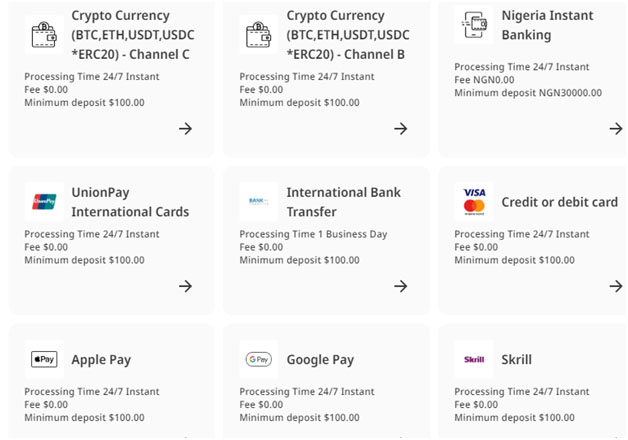Click the Crypto Currency Channel C wallet icon
The height and width of the screenshot is (440, 628).
tap(44, 34)
